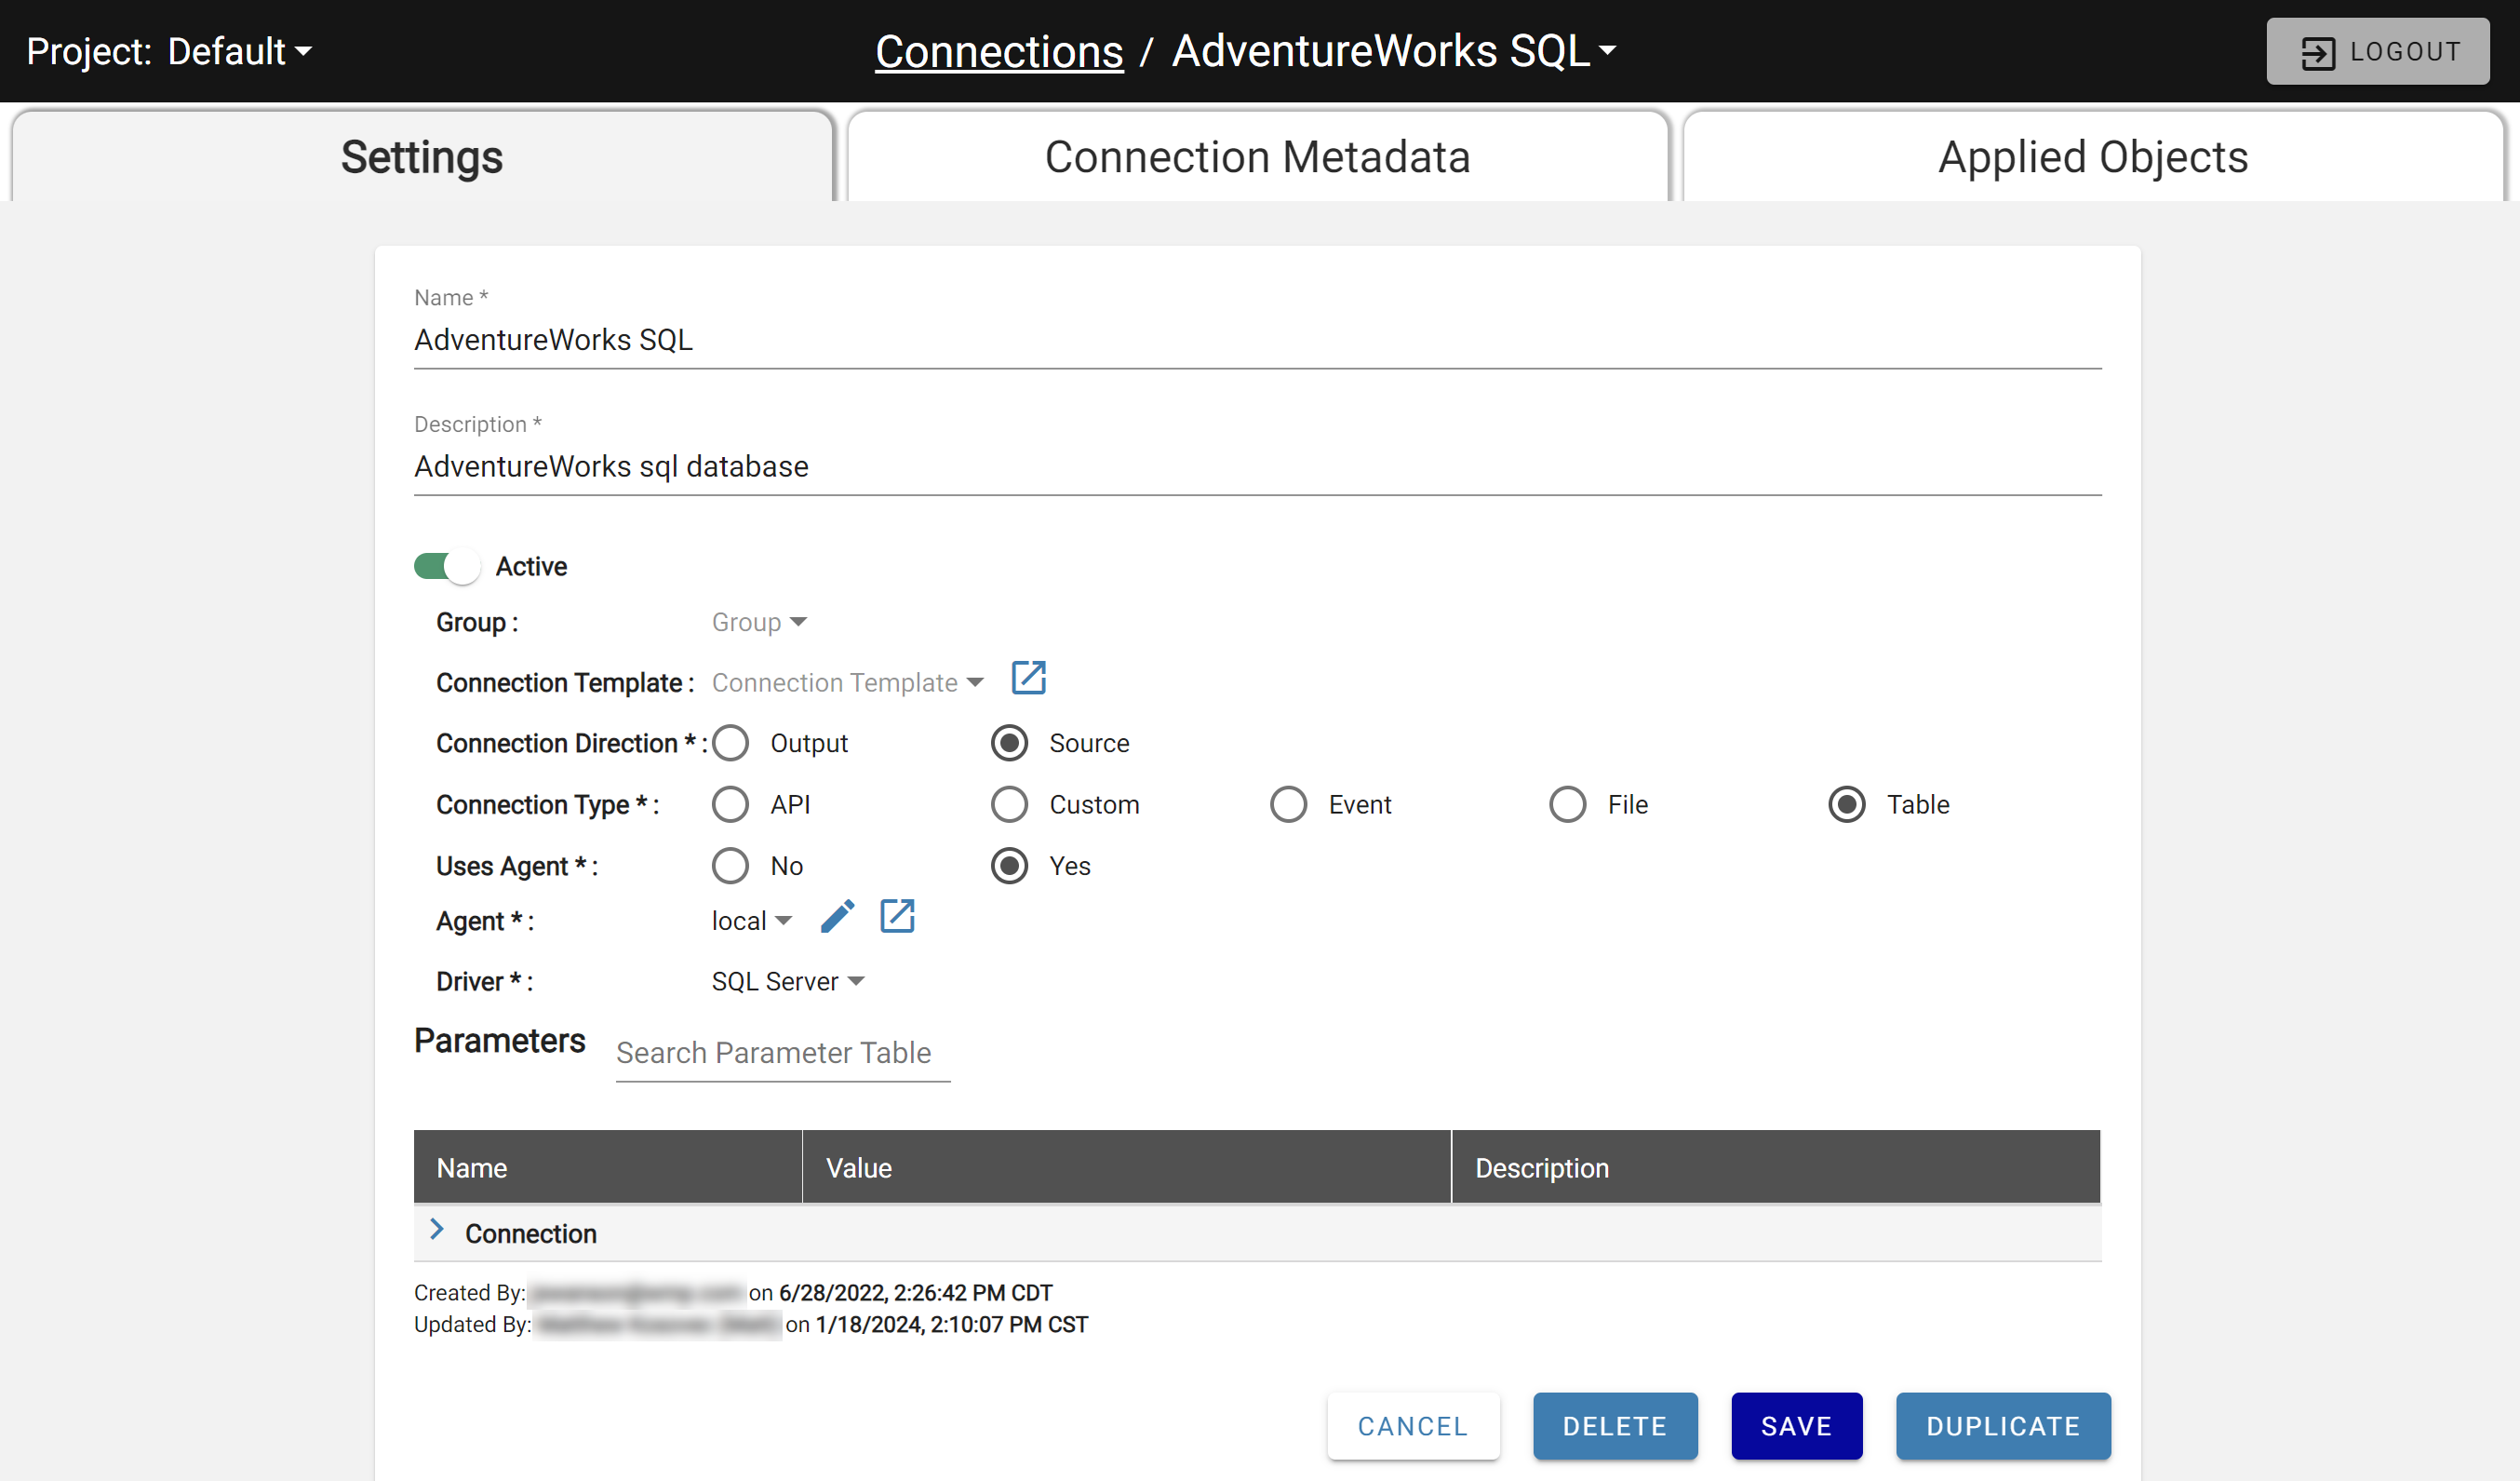Choose Event connection type
The image size is (2520, 1481).
tap(1288, 804)
